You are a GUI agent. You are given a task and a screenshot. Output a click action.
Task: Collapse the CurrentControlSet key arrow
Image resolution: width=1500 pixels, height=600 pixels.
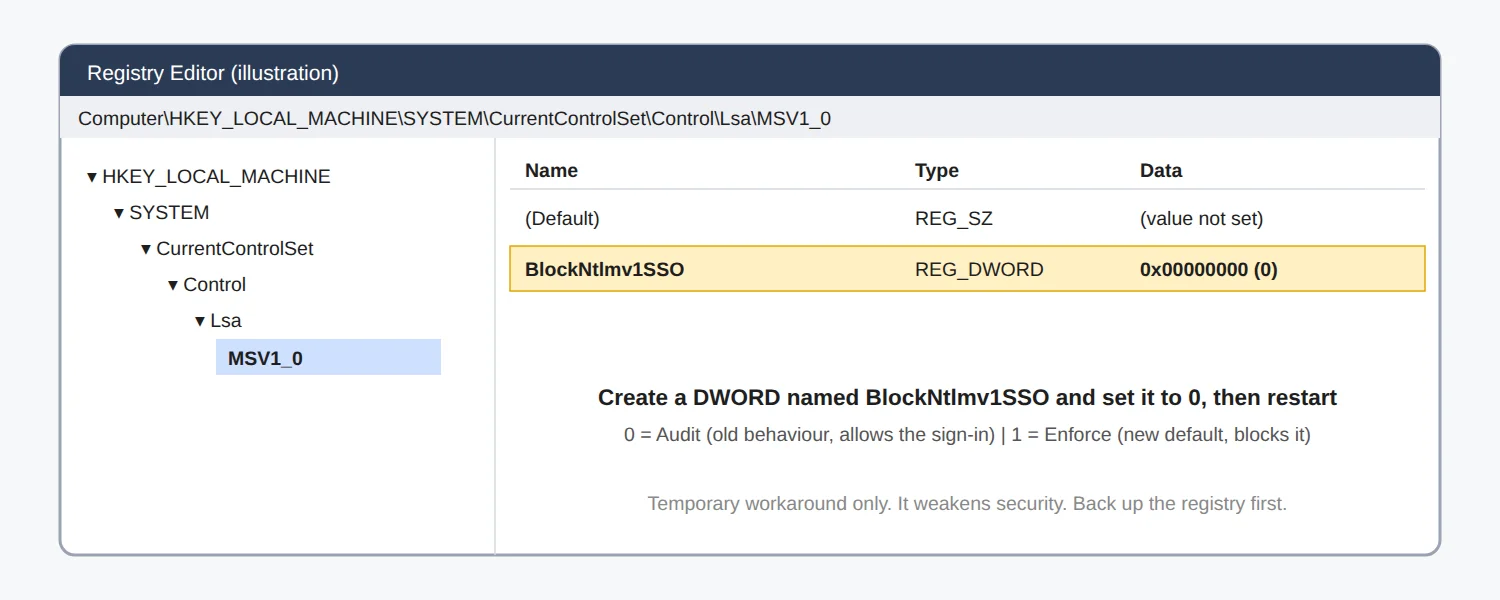point(146,250)
